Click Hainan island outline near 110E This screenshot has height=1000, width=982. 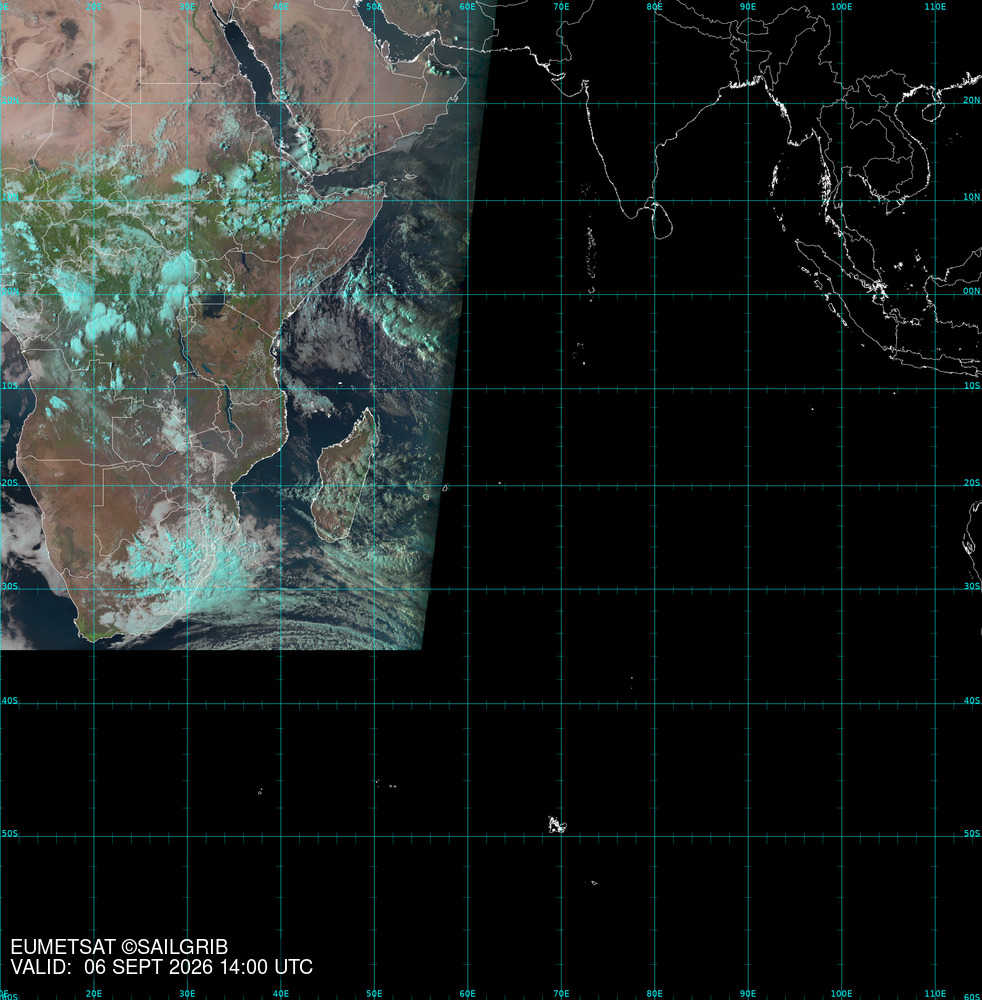[933, 111]
